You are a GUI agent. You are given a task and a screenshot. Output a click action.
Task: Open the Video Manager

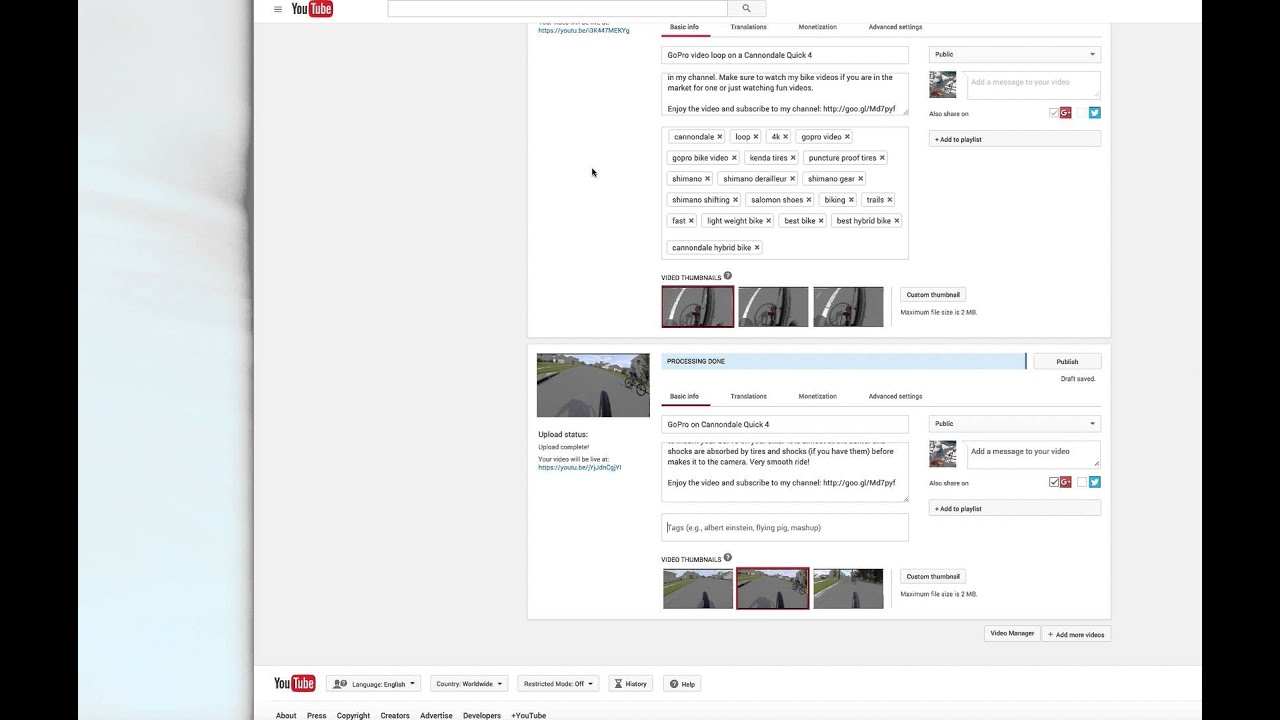point(1012,634)
